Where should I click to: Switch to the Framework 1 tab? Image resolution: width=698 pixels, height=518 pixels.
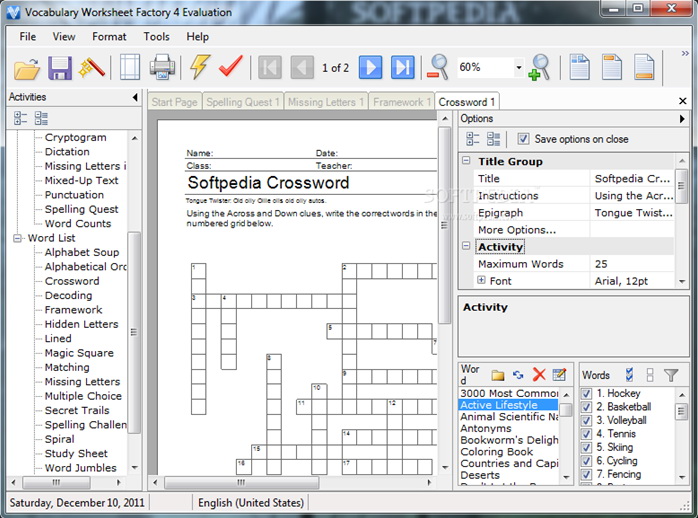click(x=402, y=102)
